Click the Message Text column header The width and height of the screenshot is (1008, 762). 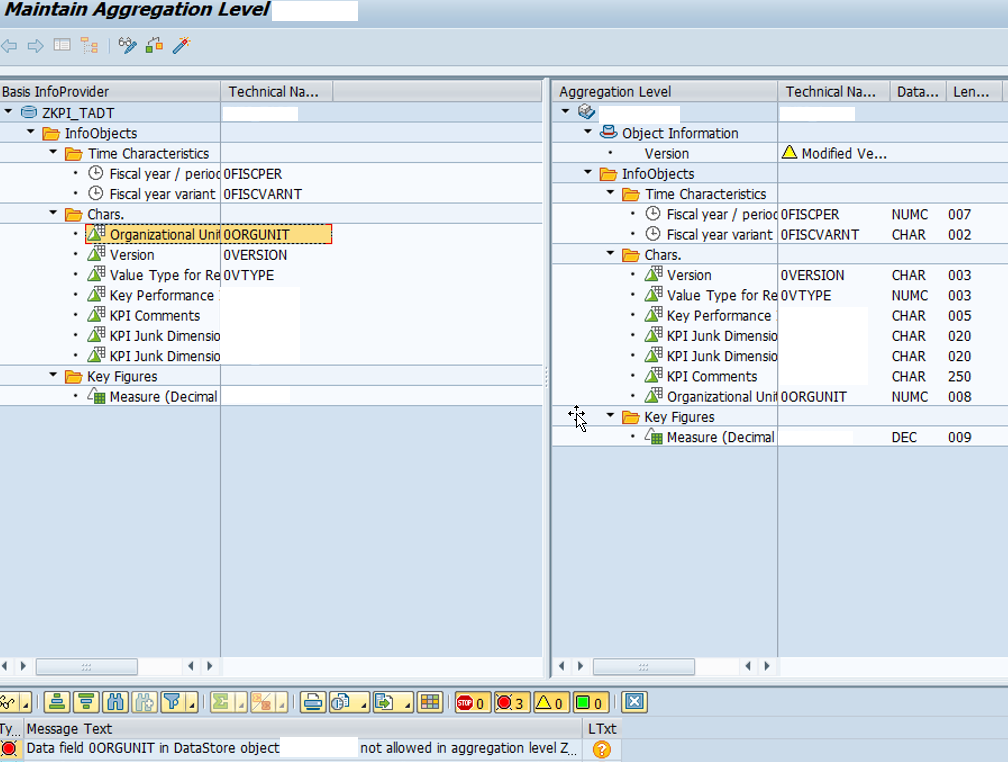click(302, 729)
